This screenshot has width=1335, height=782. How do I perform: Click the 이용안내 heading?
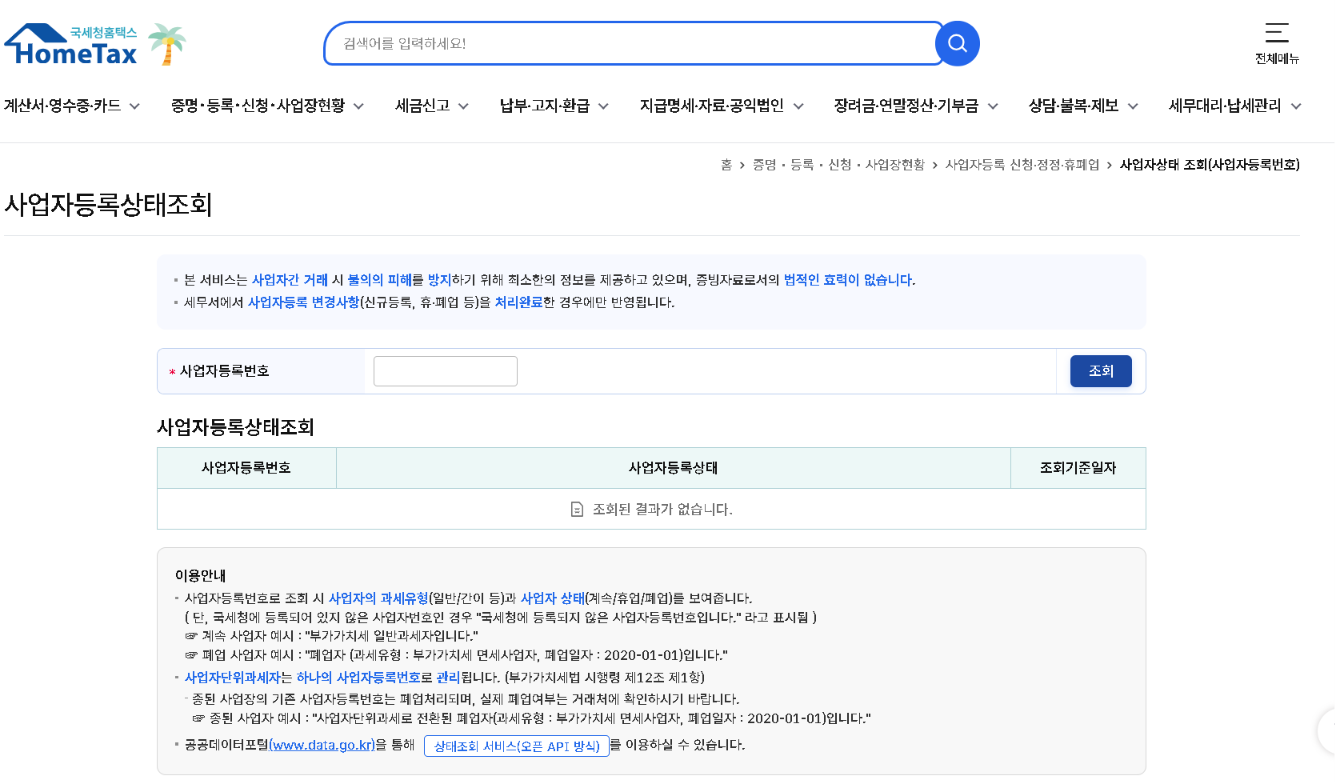tap(200, 576)
